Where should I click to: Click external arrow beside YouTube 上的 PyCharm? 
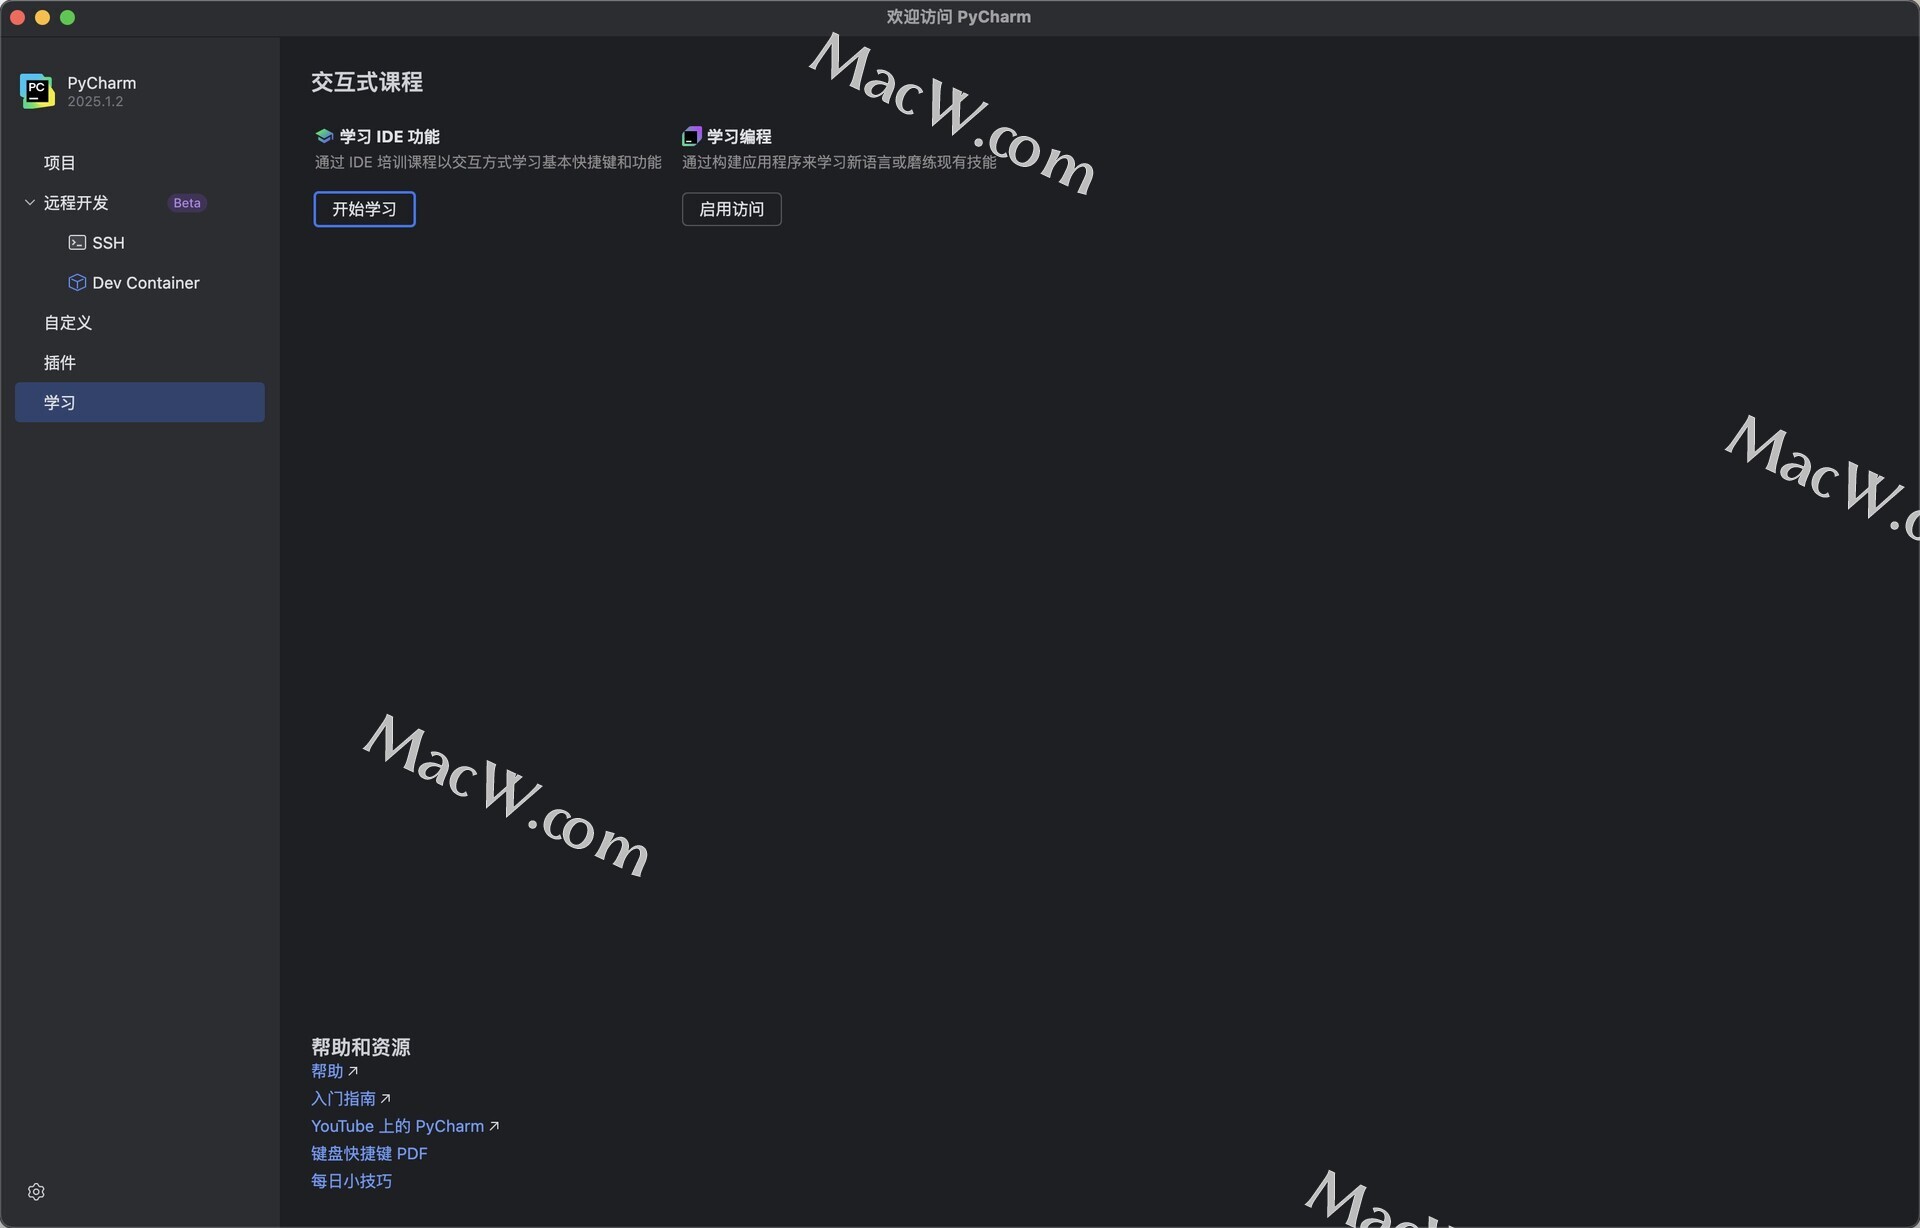pyautogui.click(x=494, y=1126)
